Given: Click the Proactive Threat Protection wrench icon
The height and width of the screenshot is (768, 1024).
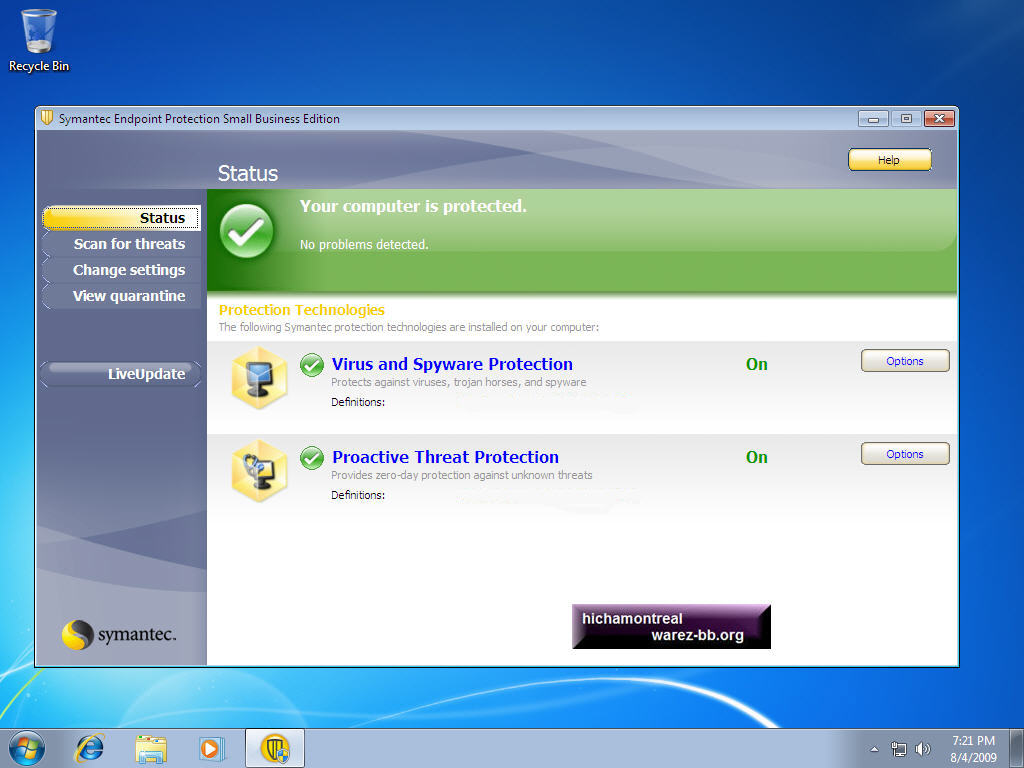Looking at the screenshot, I should pyautogui.click(x=259, y=471).
